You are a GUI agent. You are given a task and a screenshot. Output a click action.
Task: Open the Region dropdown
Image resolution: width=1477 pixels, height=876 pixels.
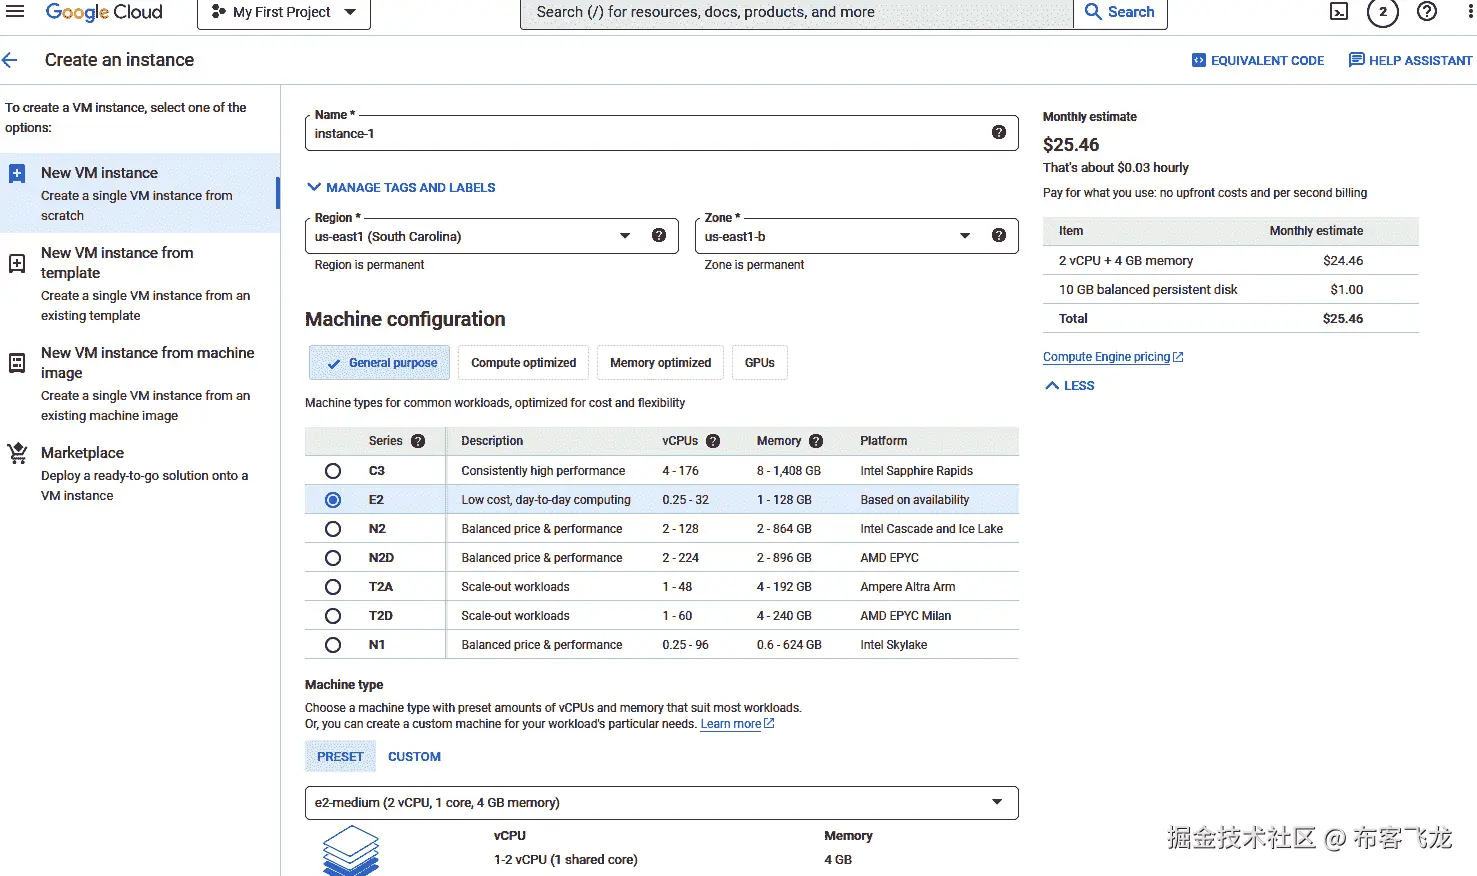coord(491,236)
